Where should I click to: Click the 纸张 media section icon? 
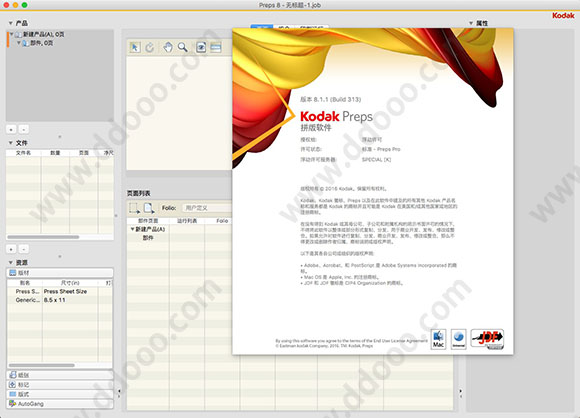point(13,375)
